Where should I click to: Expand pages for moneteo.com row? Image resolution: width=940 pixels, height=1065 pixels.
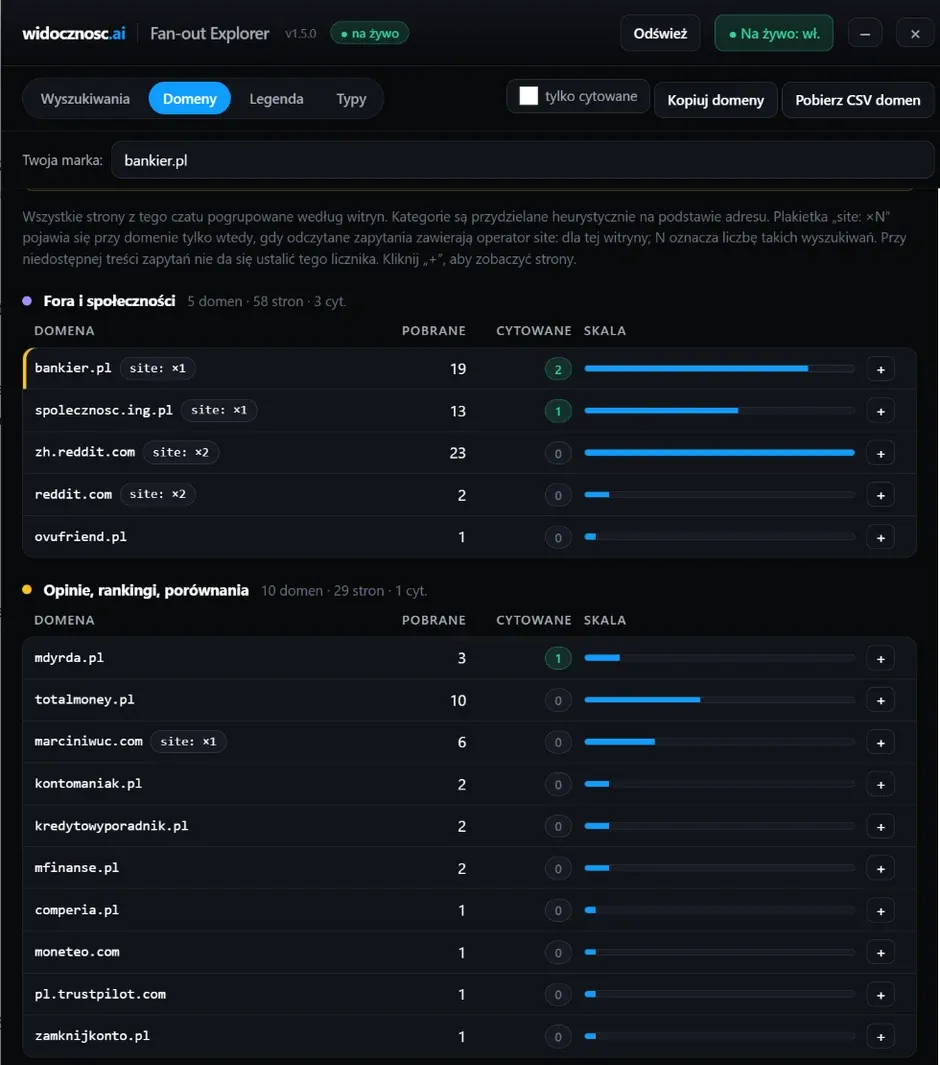click(880, 953)
